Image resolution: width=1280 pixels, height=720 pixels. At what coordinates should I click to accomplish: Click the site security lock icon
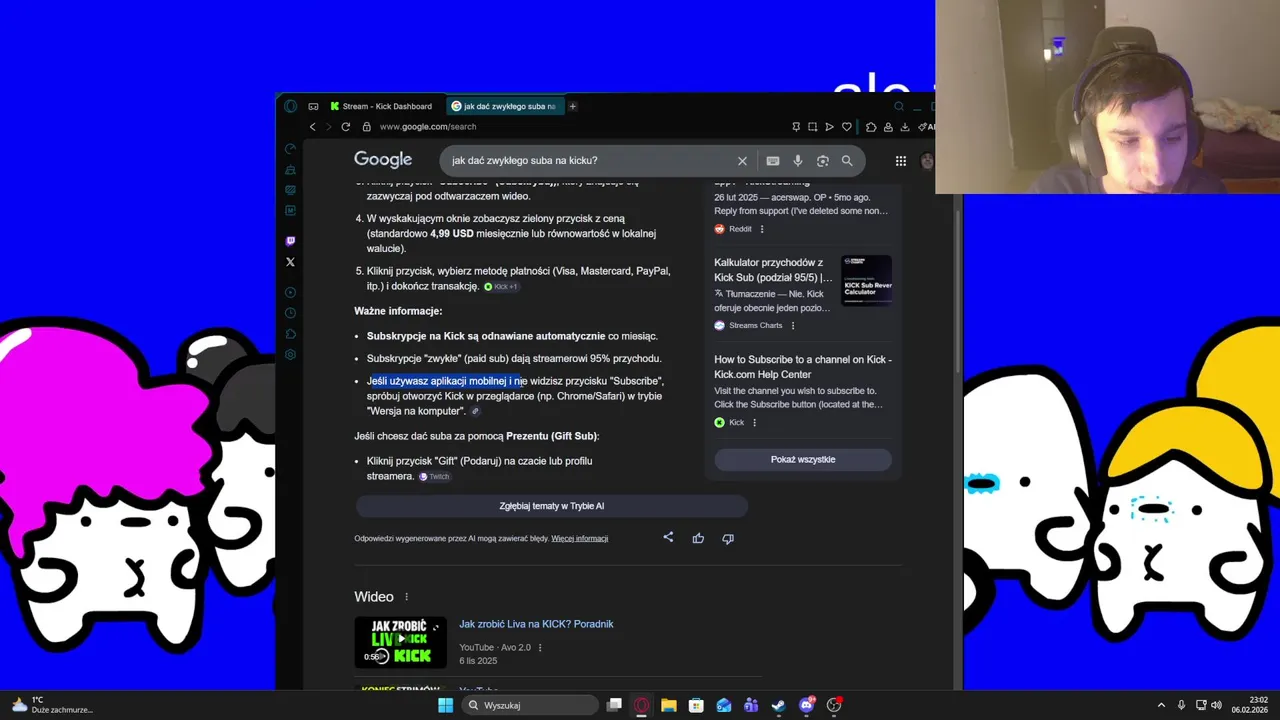coord(367,127)
